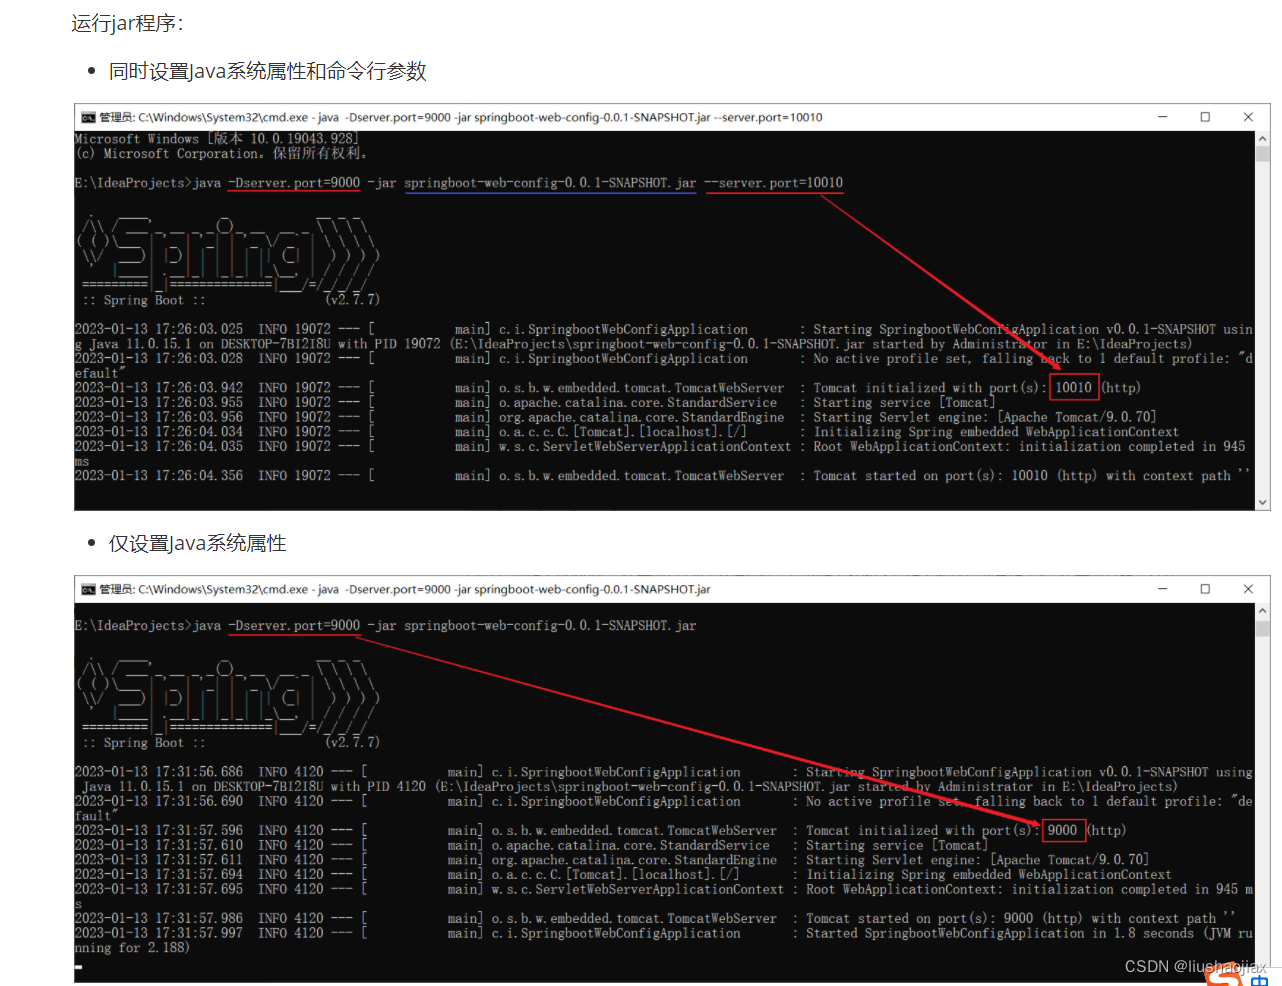Screen dimensions: 1282x986
Task: Click "--server.port=10010" in the first console command
Action: pos(774,183)
